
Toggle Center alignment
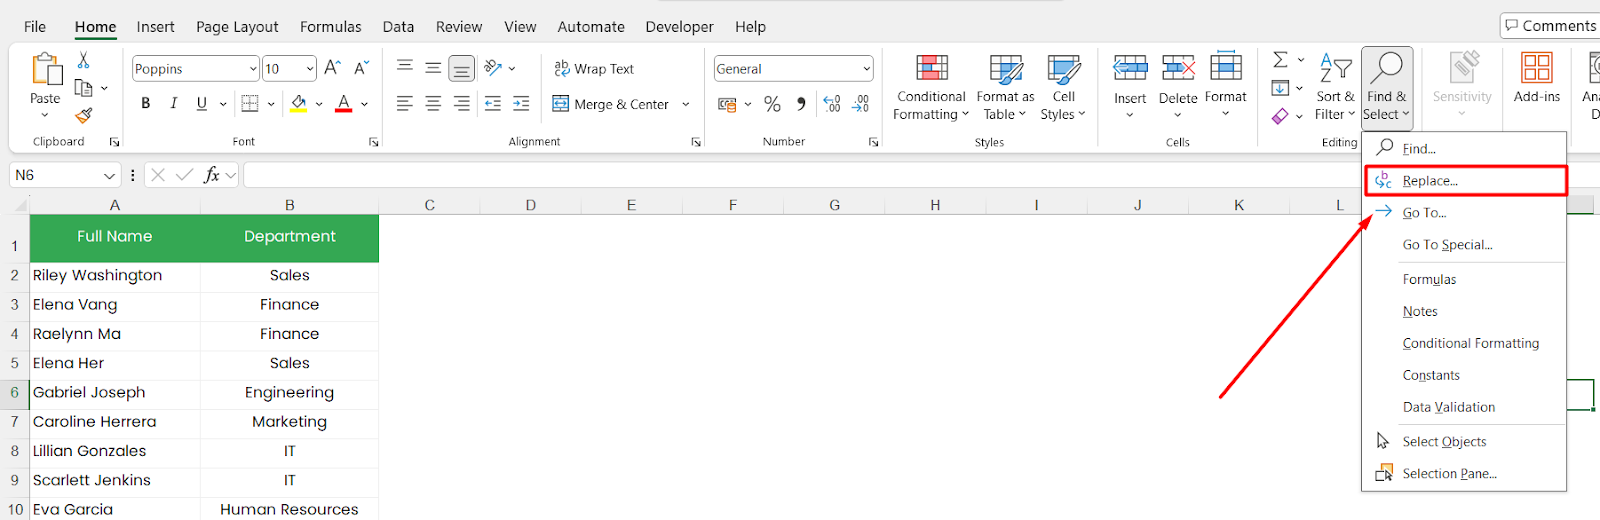[433, 103]
